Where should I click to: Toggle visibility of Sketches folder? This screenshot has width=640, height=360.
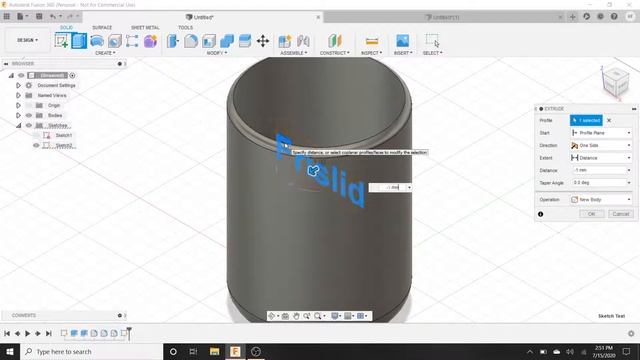coord(29,125)
